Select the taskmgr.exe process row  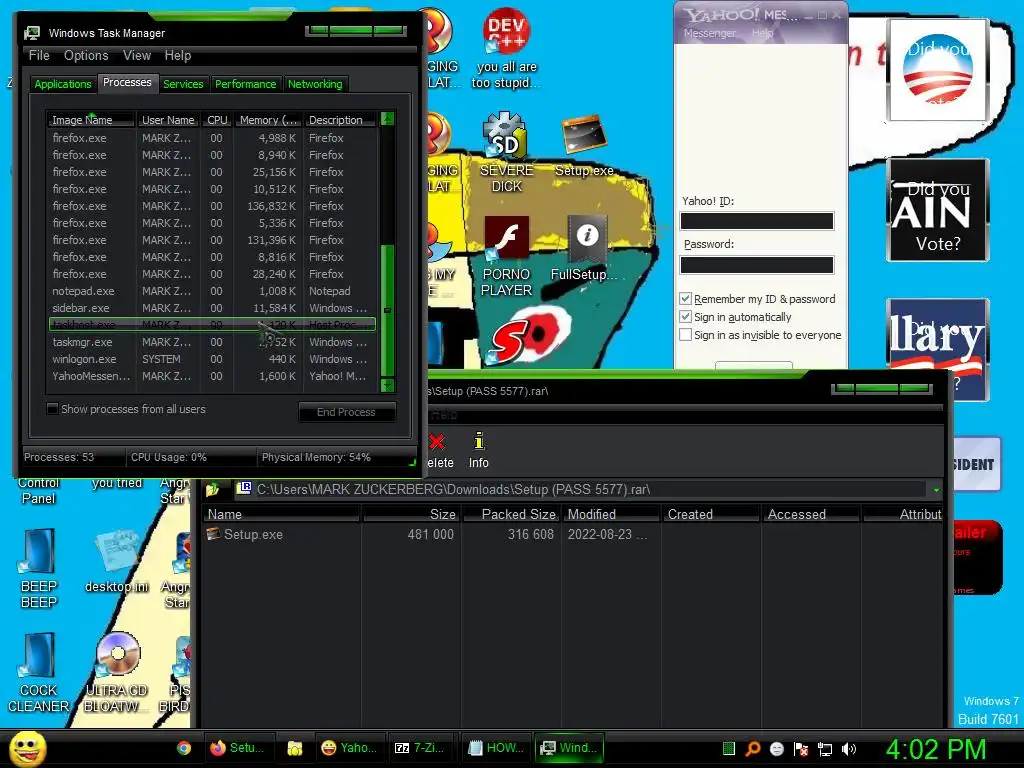coord(212,342)
